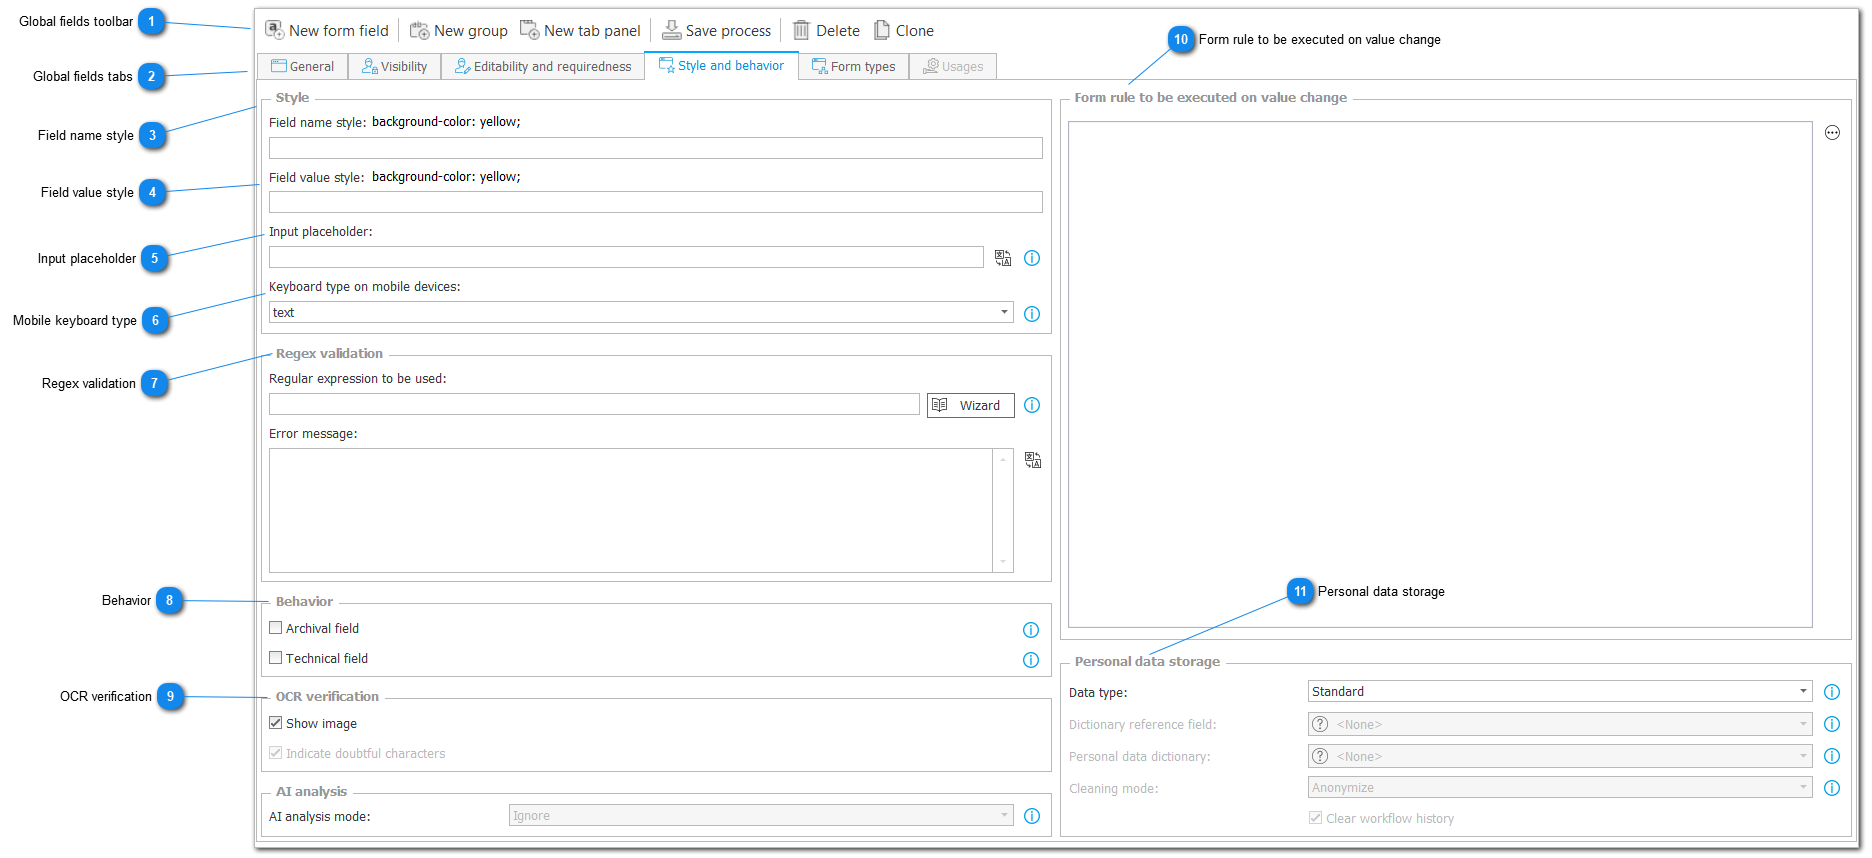Show info for the AI analysis mode

[x=1032, y=816]
